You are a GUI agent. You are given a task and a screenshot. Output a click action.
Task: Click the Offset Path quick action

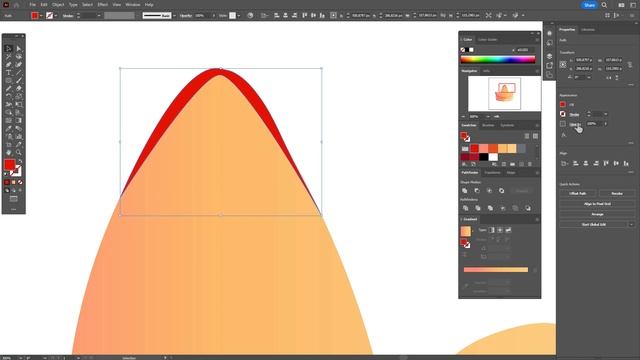pyautogui.click(x=578, y=193)
